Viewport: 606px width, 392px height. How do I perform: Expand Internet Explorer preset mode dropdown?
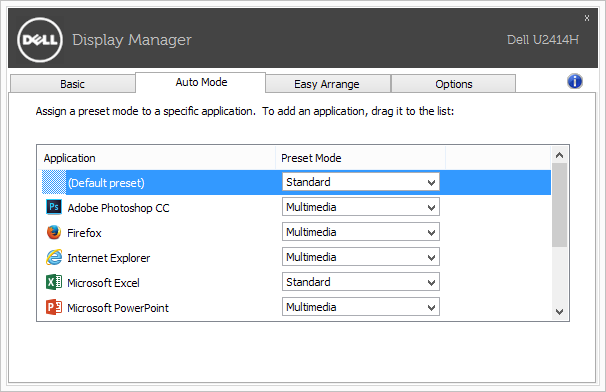(x=361, y=257)
